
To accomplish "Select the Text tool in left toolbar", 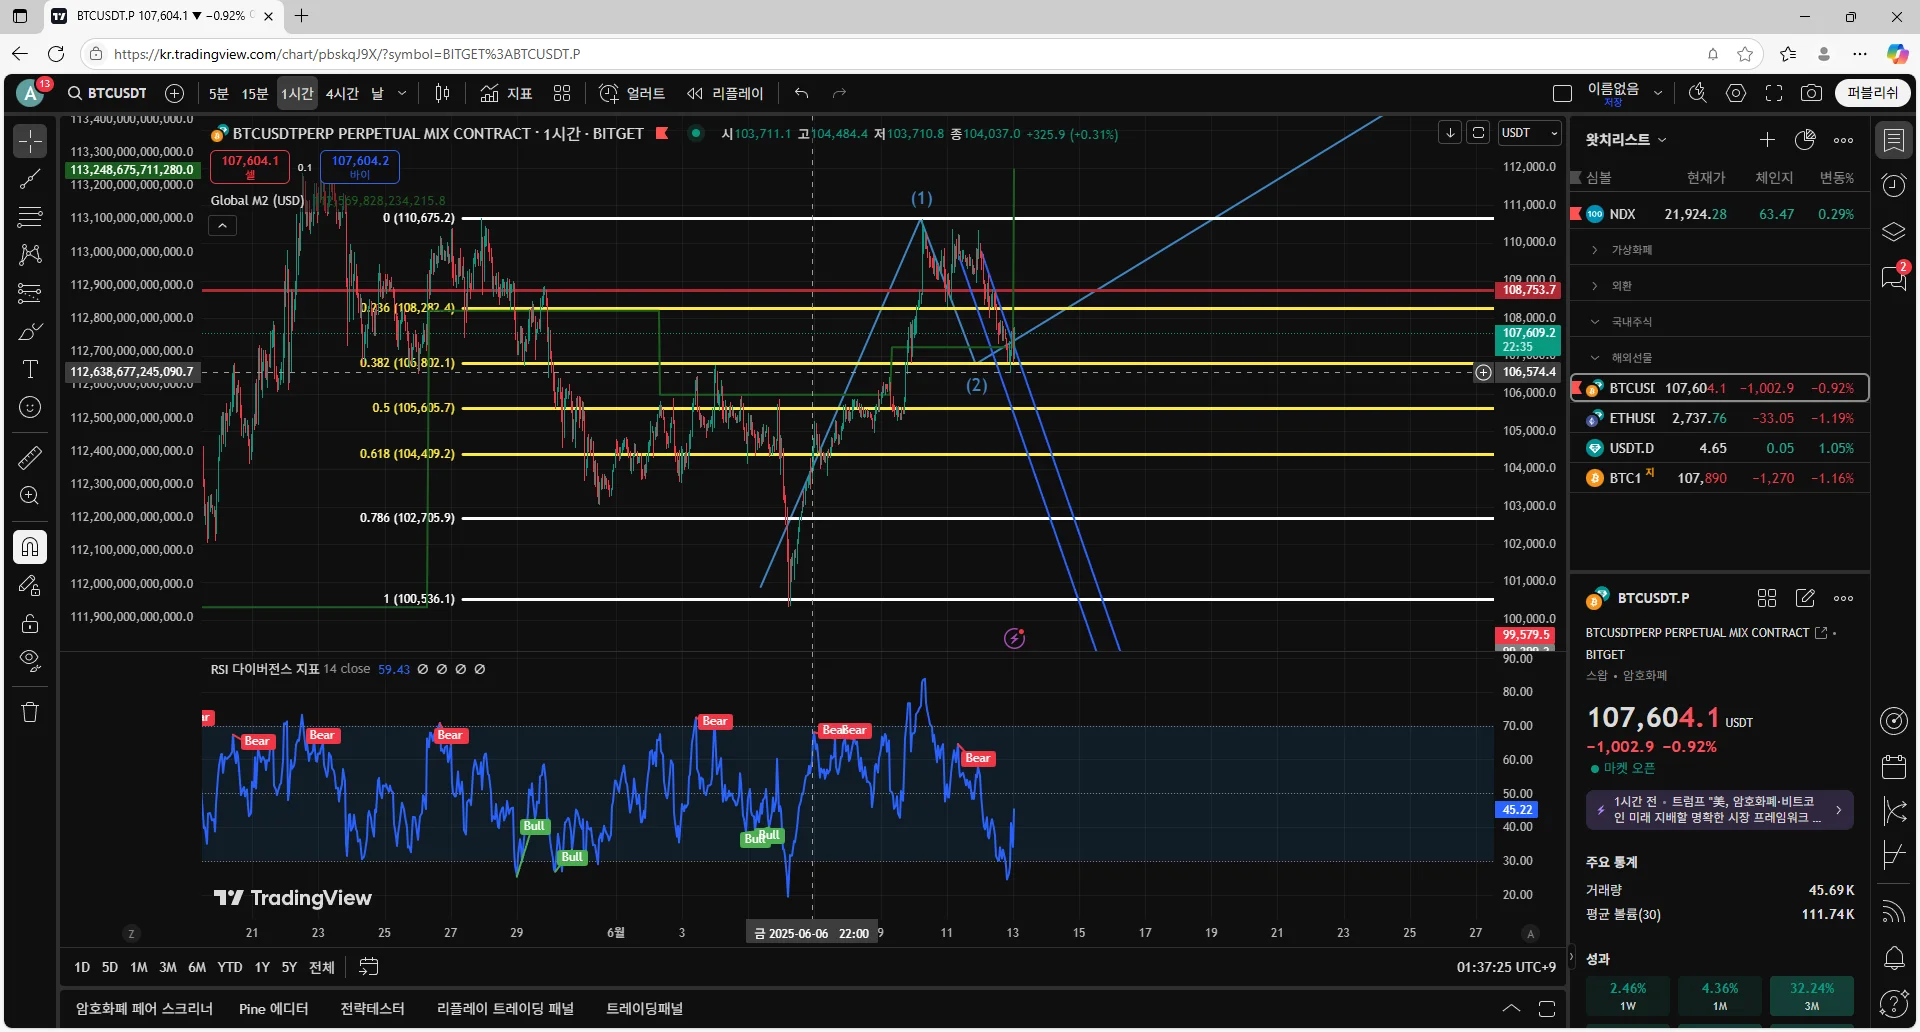I will click(x=30, y=369).
